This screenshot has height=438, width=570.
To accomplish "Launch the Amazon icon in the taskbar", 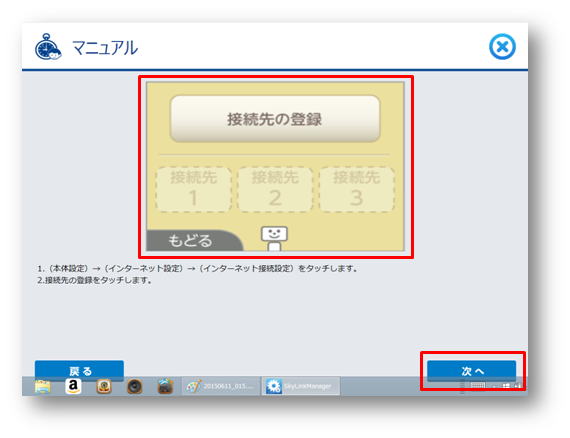I will [x=73, y=386].
